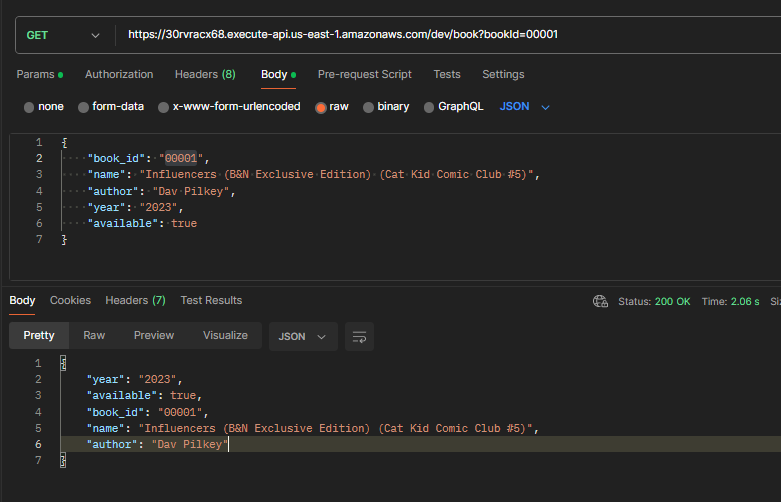Viewport: 781px width, 502px height.
Task: Open the Pre-request Script tab
Action: [x=364, y=74]
